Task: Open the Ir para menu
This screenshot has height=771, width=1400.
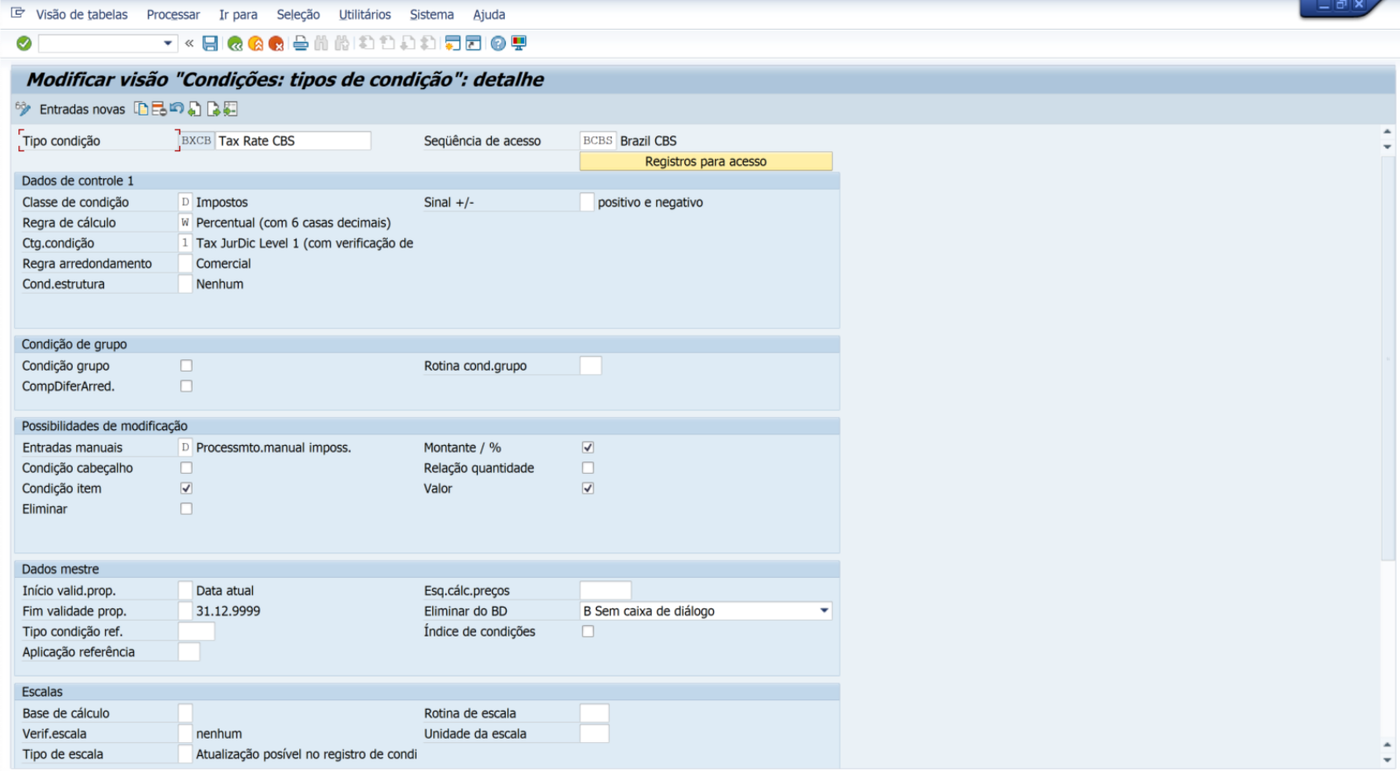Action: point(238,15)
